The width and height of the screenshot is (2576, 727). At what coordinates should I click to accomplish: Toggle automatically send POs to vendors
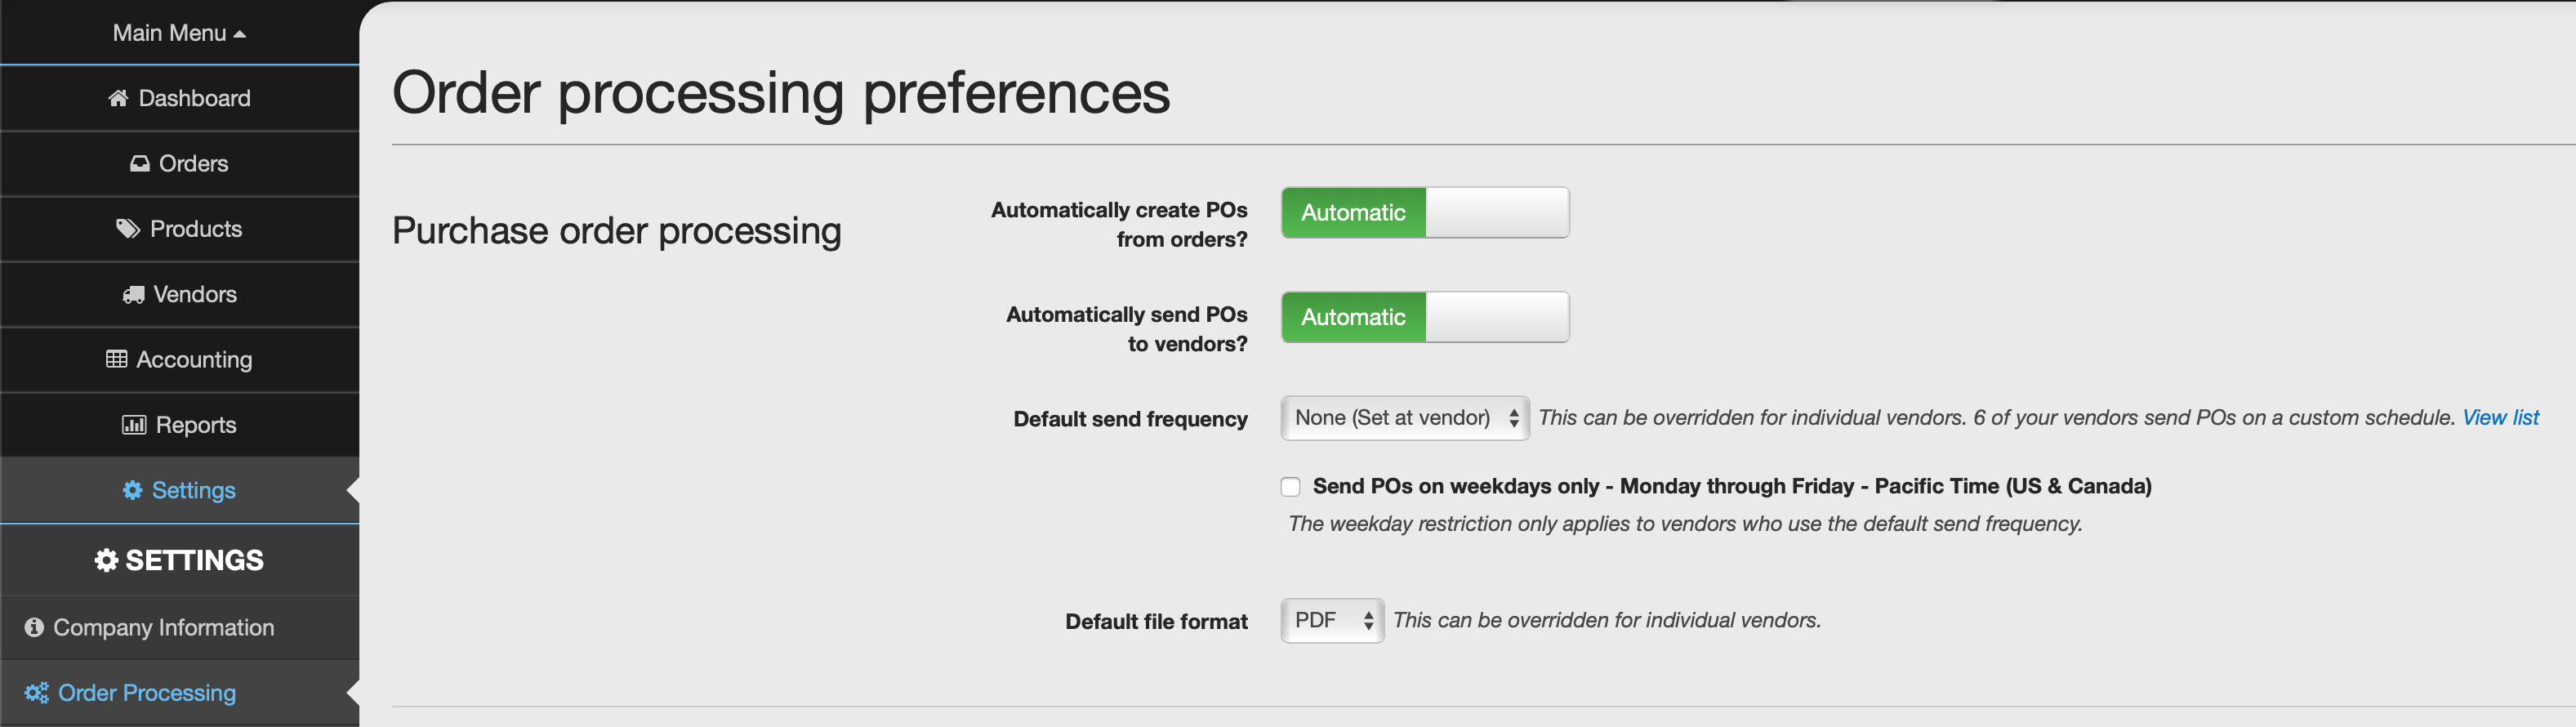1425,317
